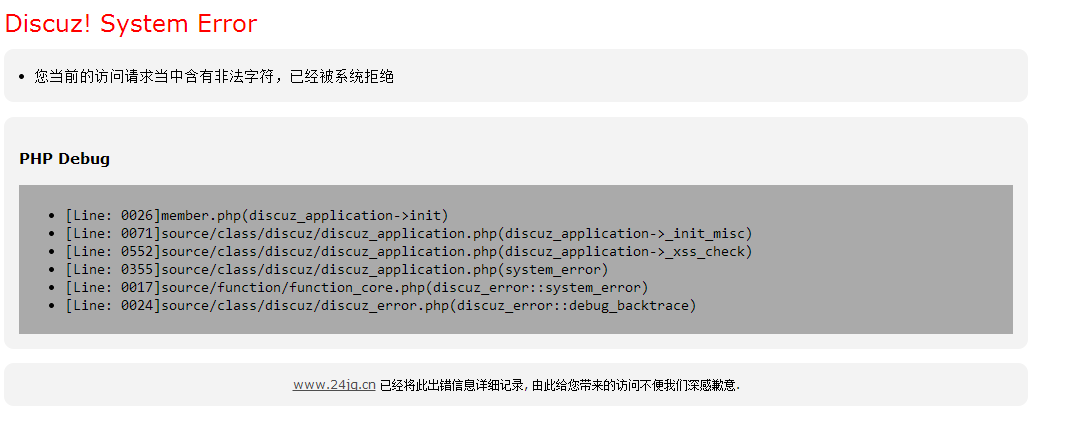This screenshot has width=1067, height=425.
Task: Click the member.php line 0026 entry
Action: pos(257,216)
